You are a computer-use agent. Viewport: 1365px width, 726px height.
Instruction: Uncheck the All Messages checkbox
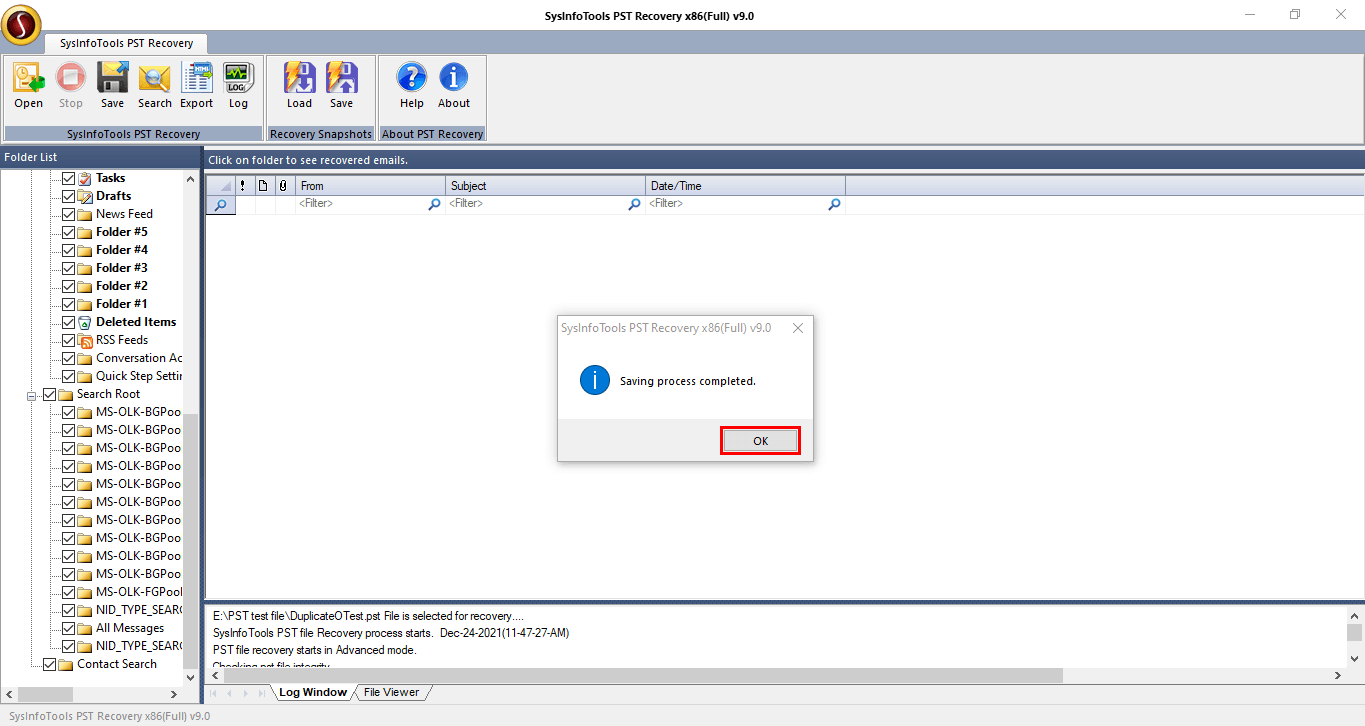[69, 628]
